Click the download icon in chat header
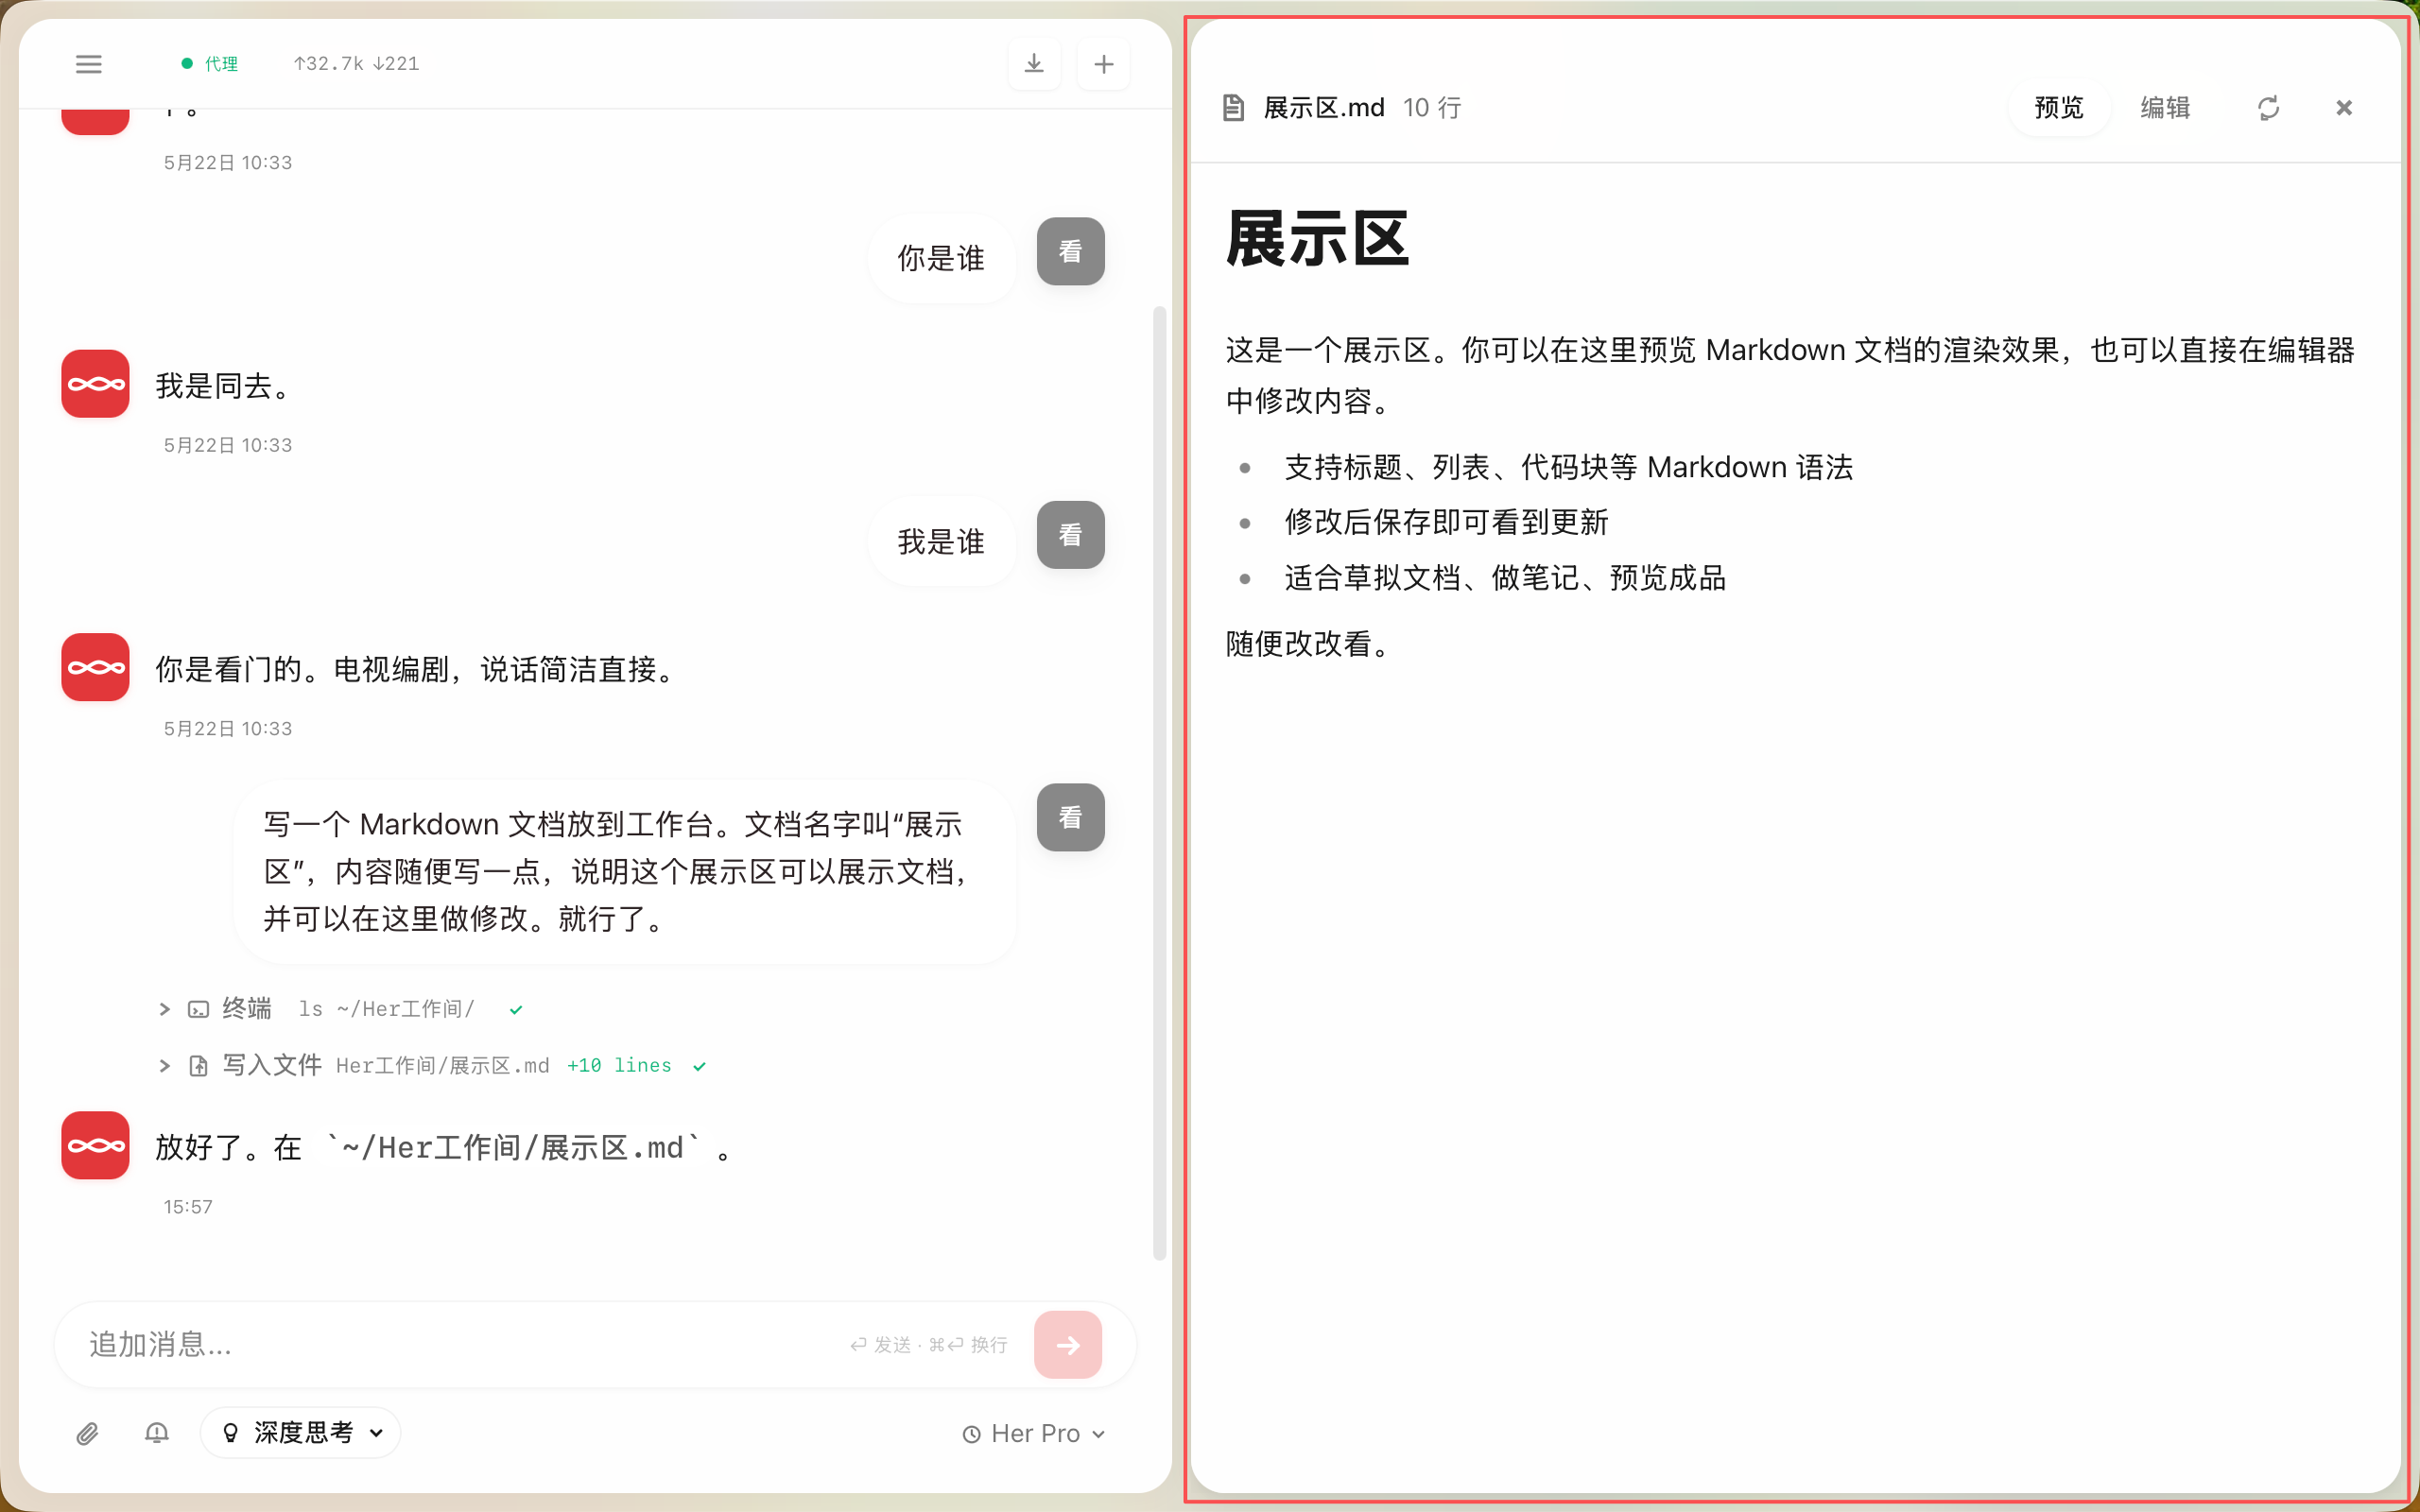2420x1512 pixels. [1034, 64]
